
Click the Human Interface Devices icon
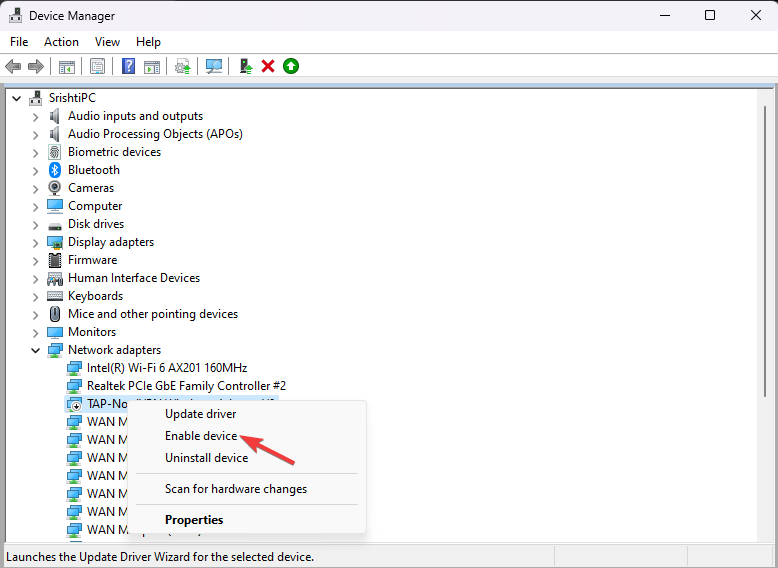tap(55, 278)
